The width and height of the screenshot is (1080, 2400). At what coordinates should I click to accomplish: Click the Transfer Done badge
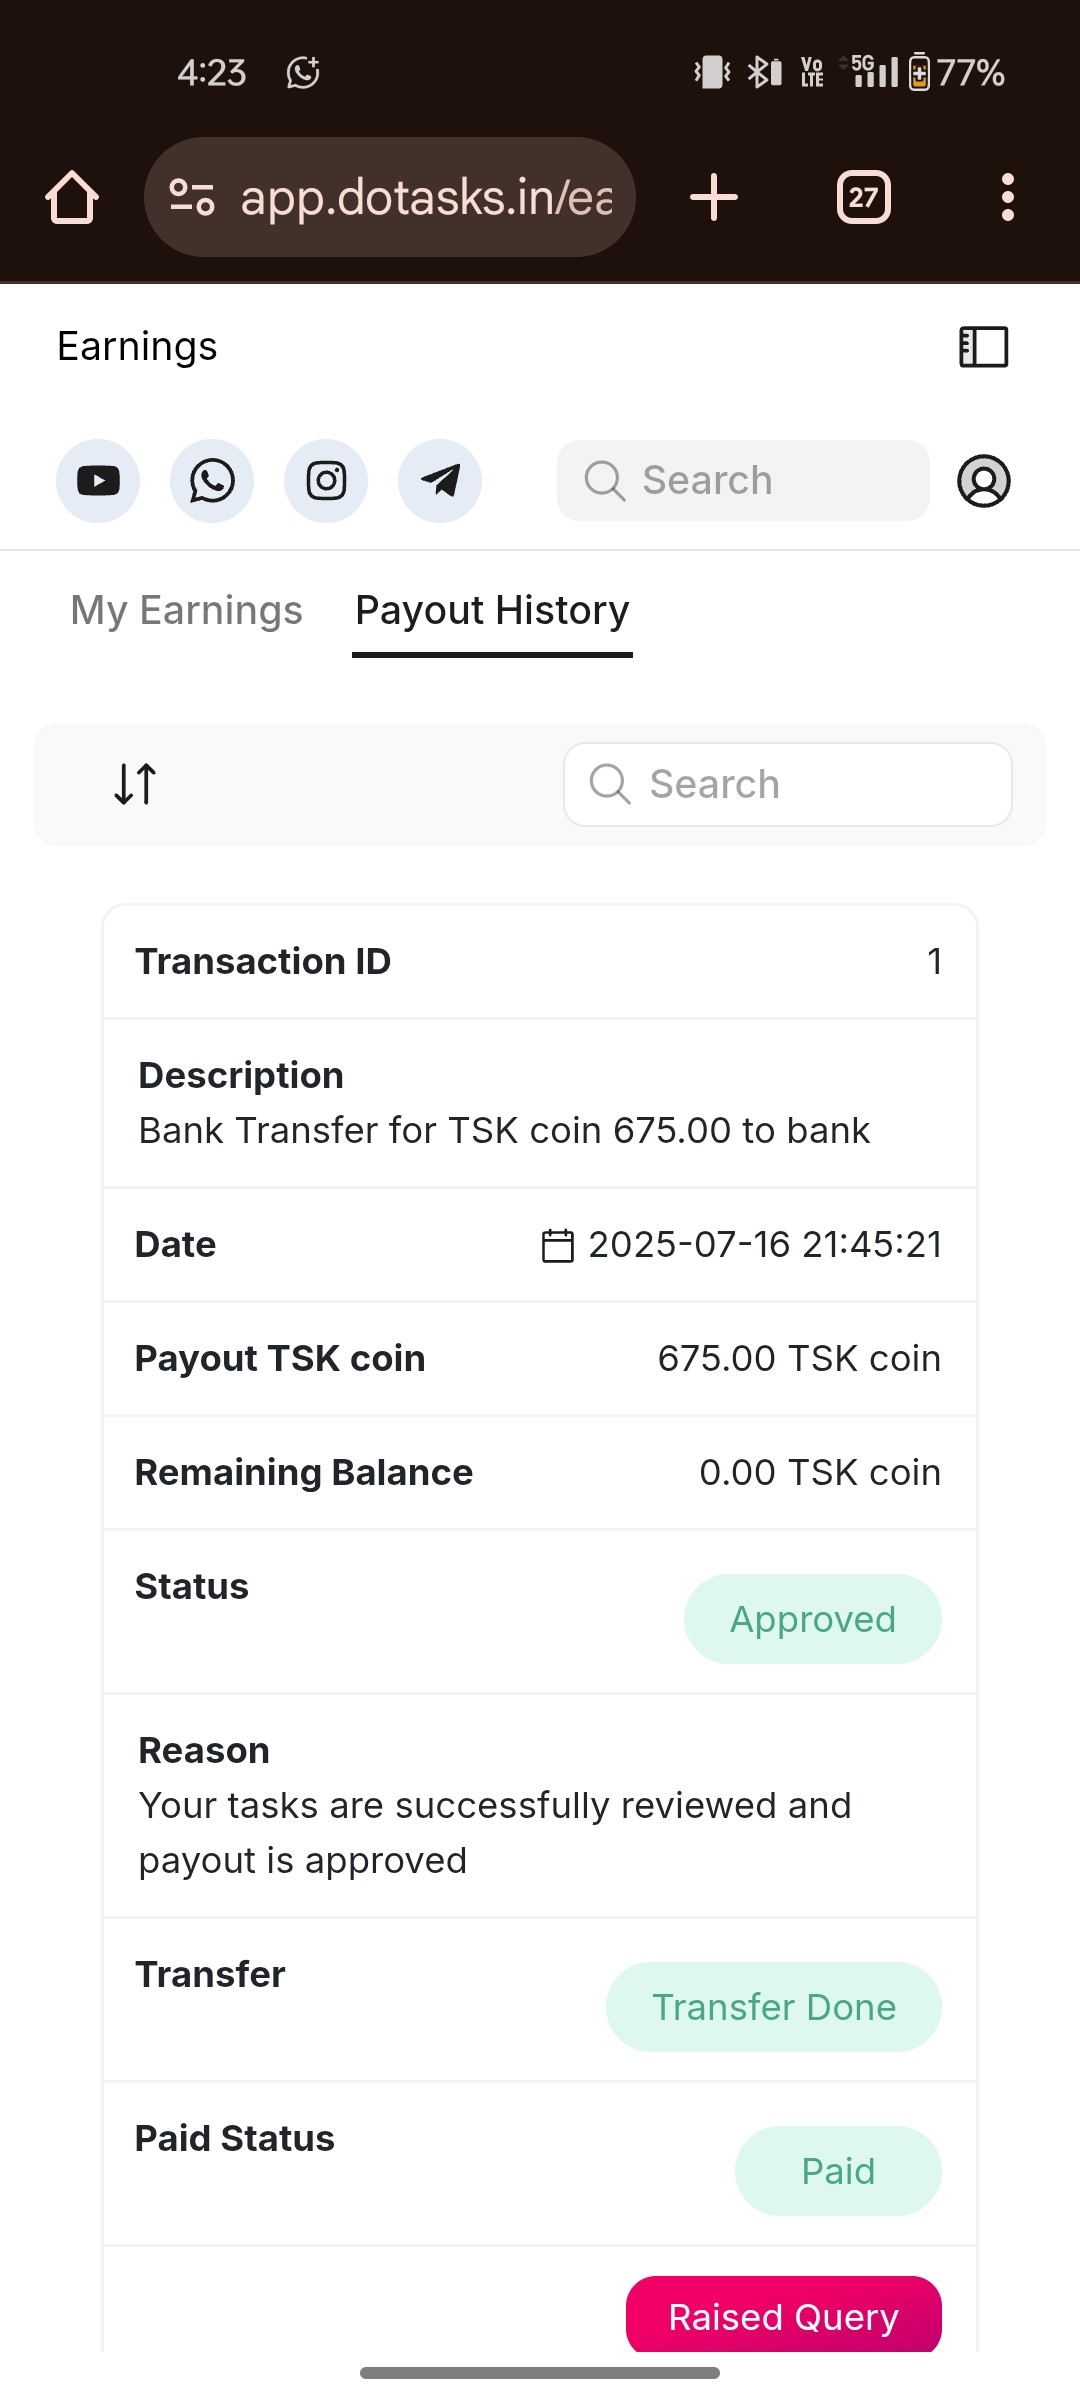(x=773, y=2007)
